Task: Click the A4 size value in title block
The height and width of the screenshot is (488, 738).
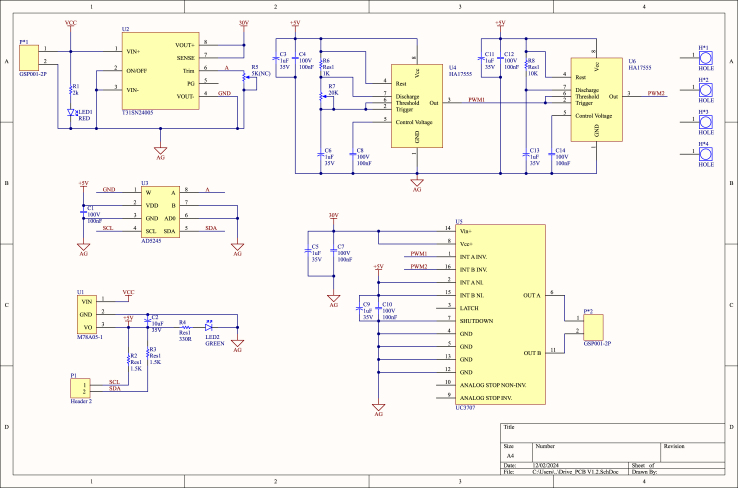Action: (510, 456)
